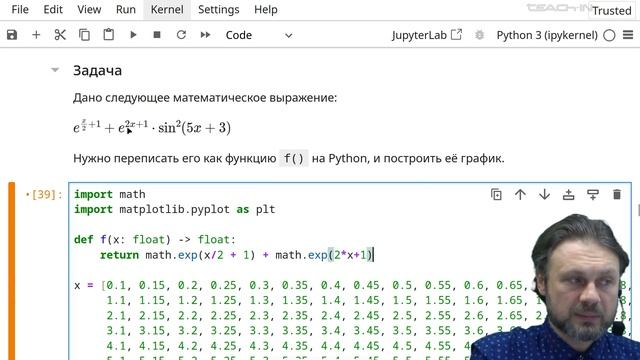Open the Settings menu
The width and height of the screenshot is (640, 360).
218,9
